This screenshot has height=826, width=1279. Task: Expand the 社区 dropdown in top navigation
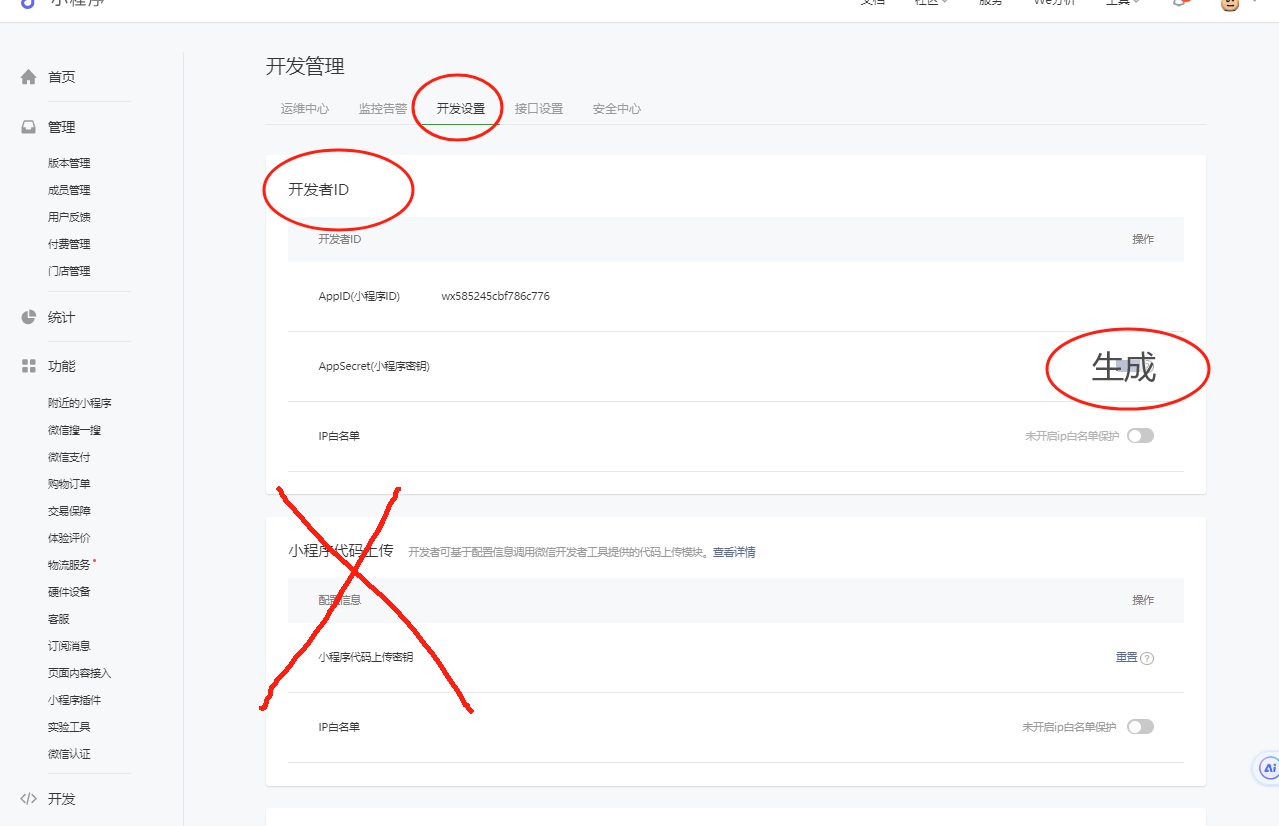point(931,3)
